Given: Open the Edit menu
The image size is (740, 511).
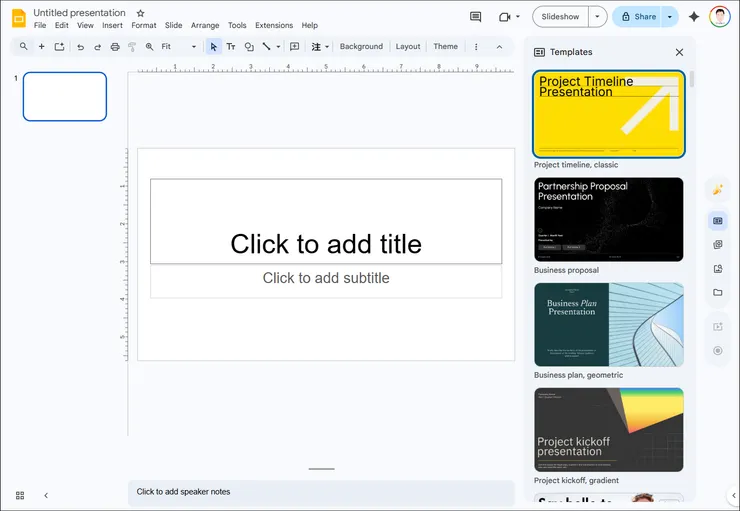Looking at the screenshot, I should (x=61, y=25).
